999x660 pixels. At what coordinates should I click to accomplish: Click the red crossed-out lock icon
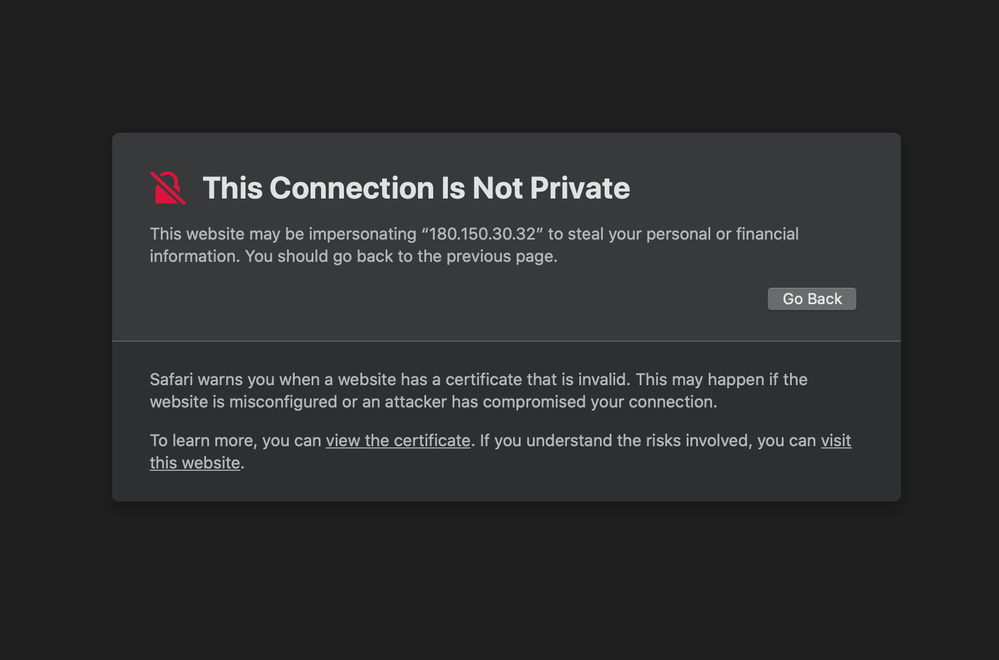[x=168, y=188]
